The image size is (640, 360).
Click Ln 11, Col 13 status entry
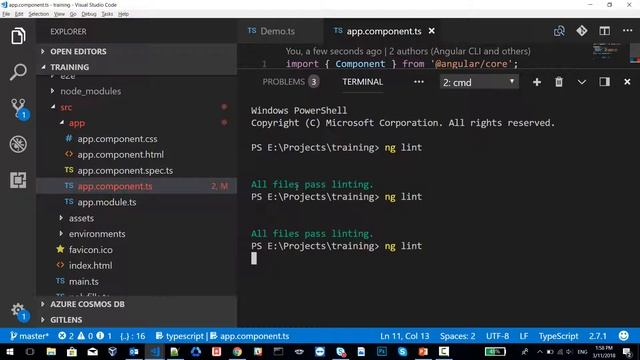coord(404,336)
